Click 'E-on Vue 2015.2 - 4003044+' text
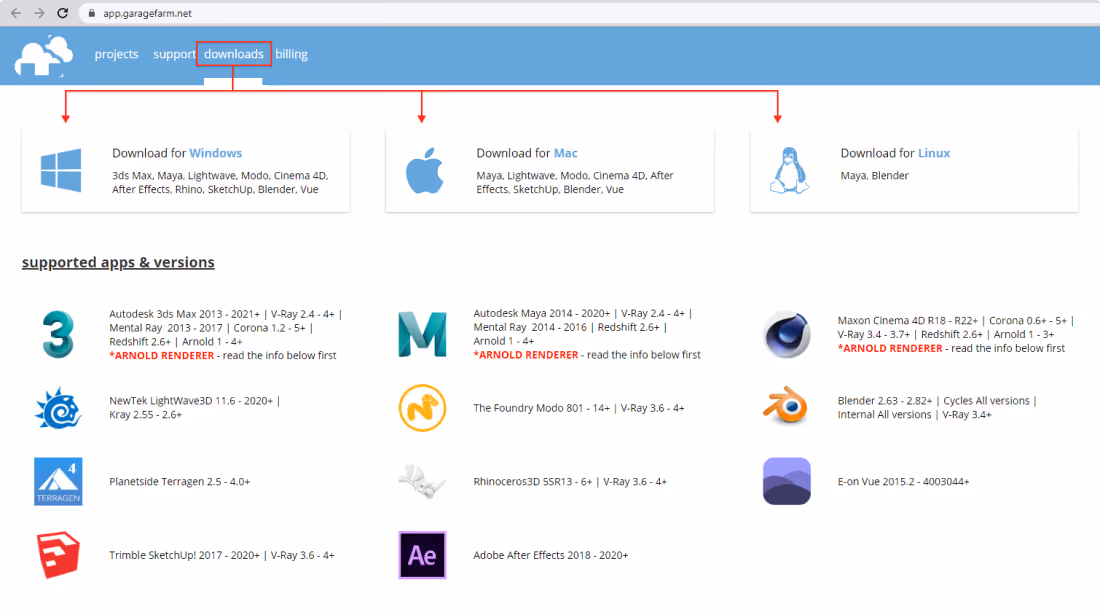 point(904,481)
